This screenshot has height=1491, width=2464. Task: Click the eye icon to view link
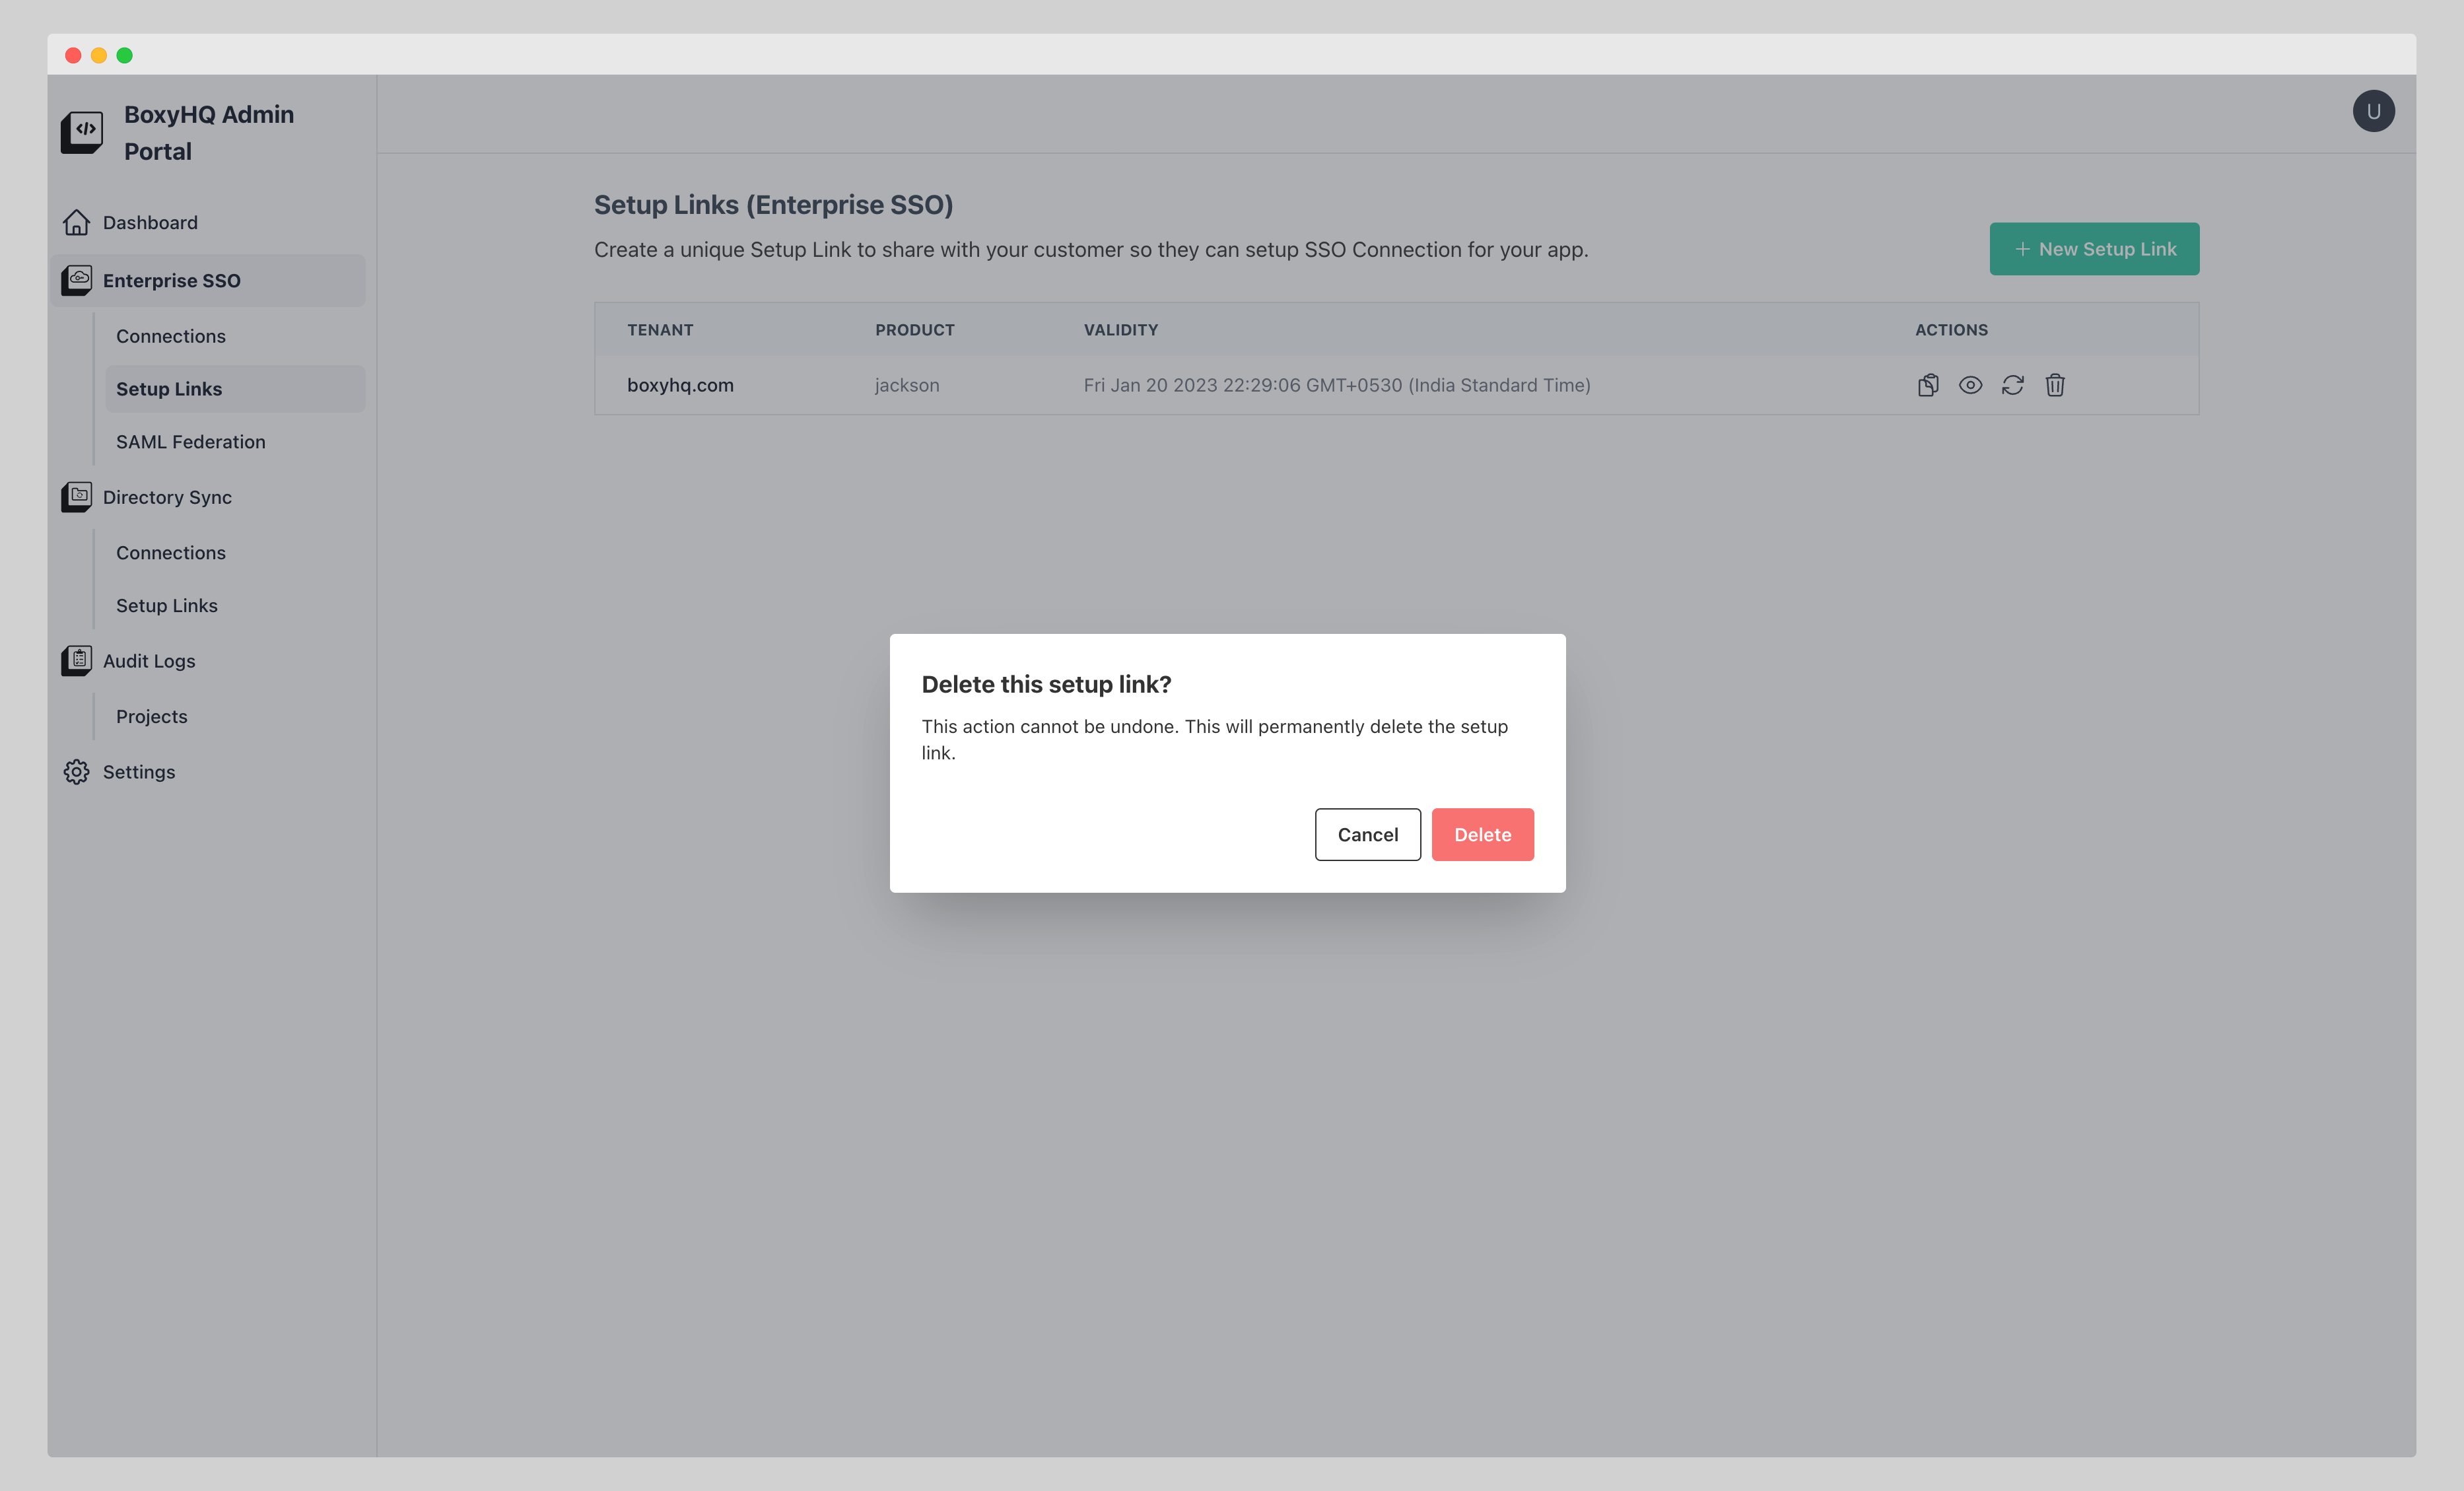[1970, 385]
